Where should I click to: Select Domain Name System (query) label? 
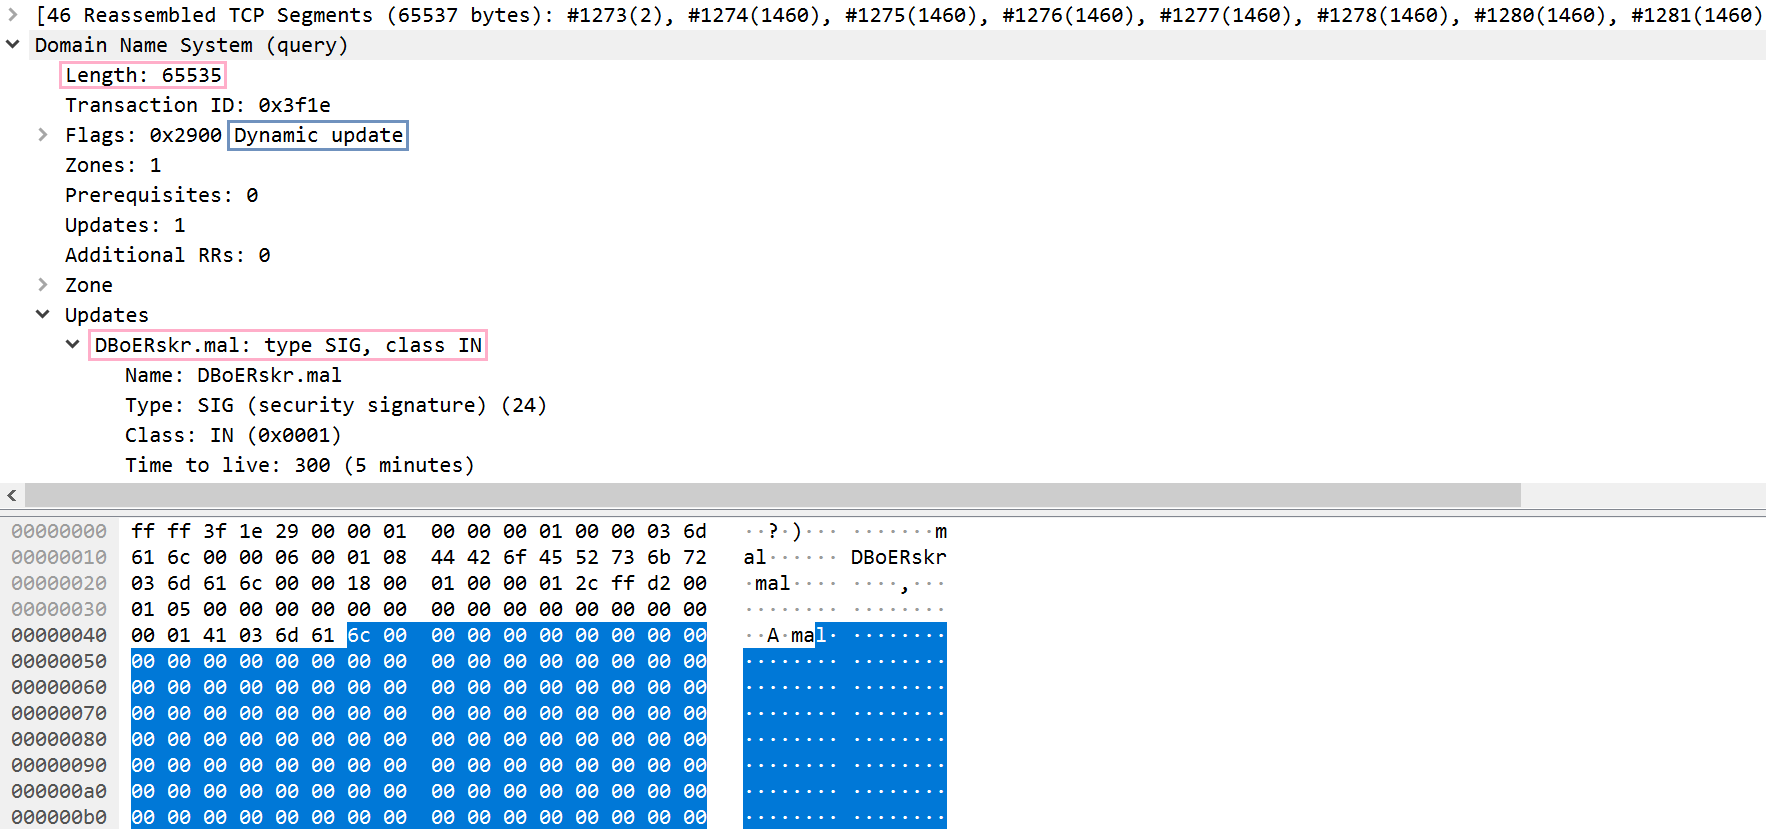coord(192,45)
